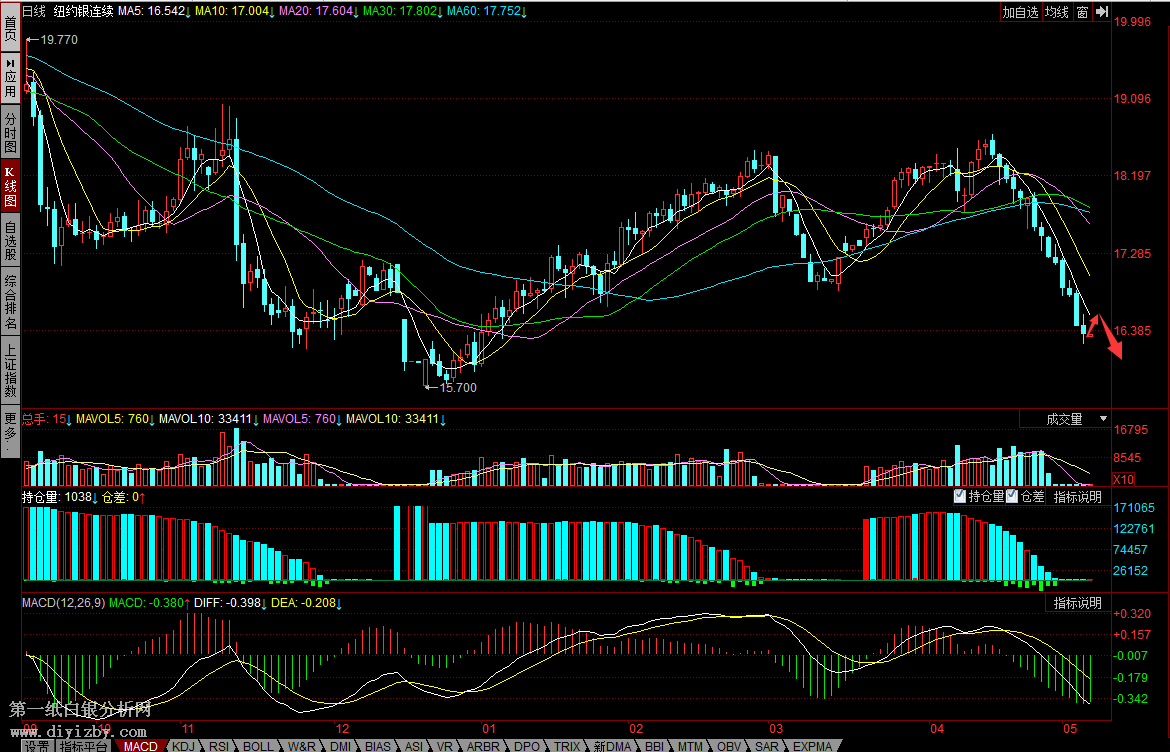The height and width of the screenshot is (752, 1170).
Task: Click the X10 volume scale indicator
Action: point(1123,479)
